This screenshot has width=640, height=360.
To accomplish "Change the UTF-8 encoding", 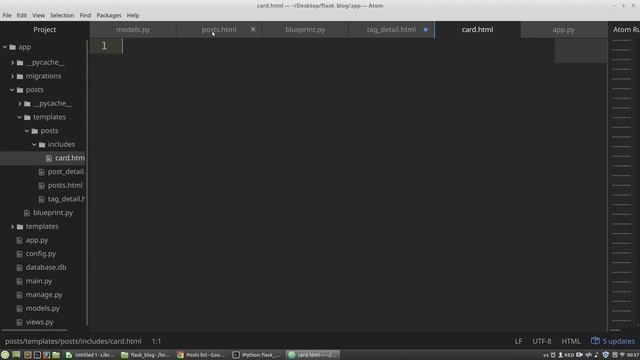I will coord(542,341).
